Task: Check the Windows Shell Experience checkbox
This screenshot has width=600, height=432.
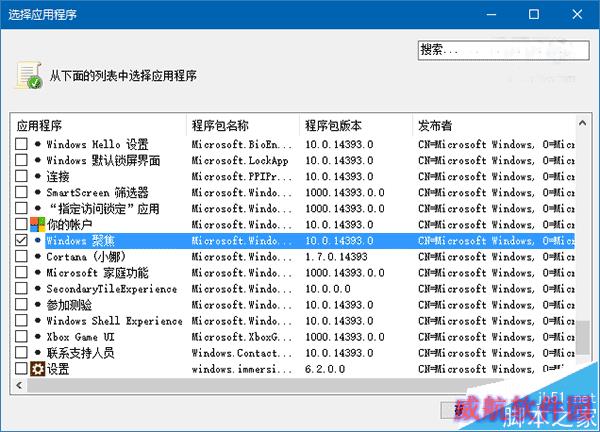Action: [21, 321]
